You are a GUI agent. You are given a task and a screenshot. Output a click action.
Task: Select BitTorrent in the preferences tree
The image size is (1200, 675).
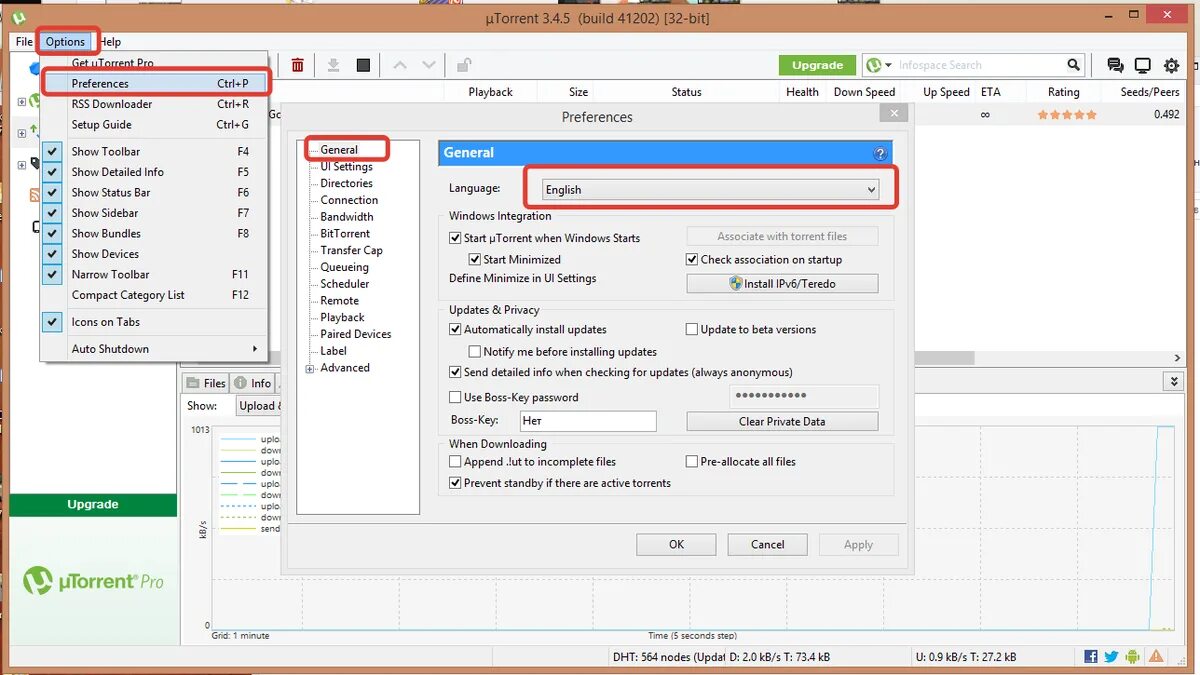coord(345,234)
